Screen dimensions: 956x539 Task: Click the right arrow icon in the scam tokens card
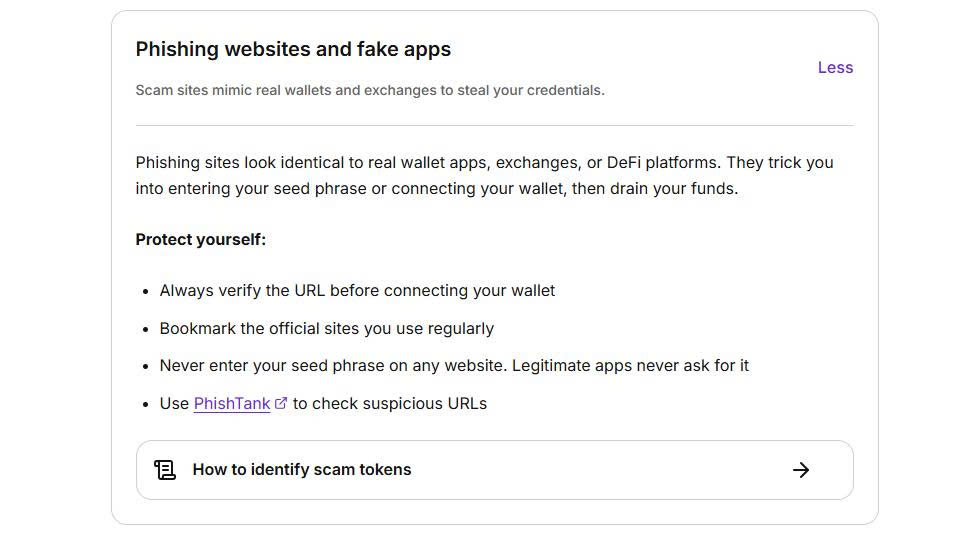[x=801, y=470]
